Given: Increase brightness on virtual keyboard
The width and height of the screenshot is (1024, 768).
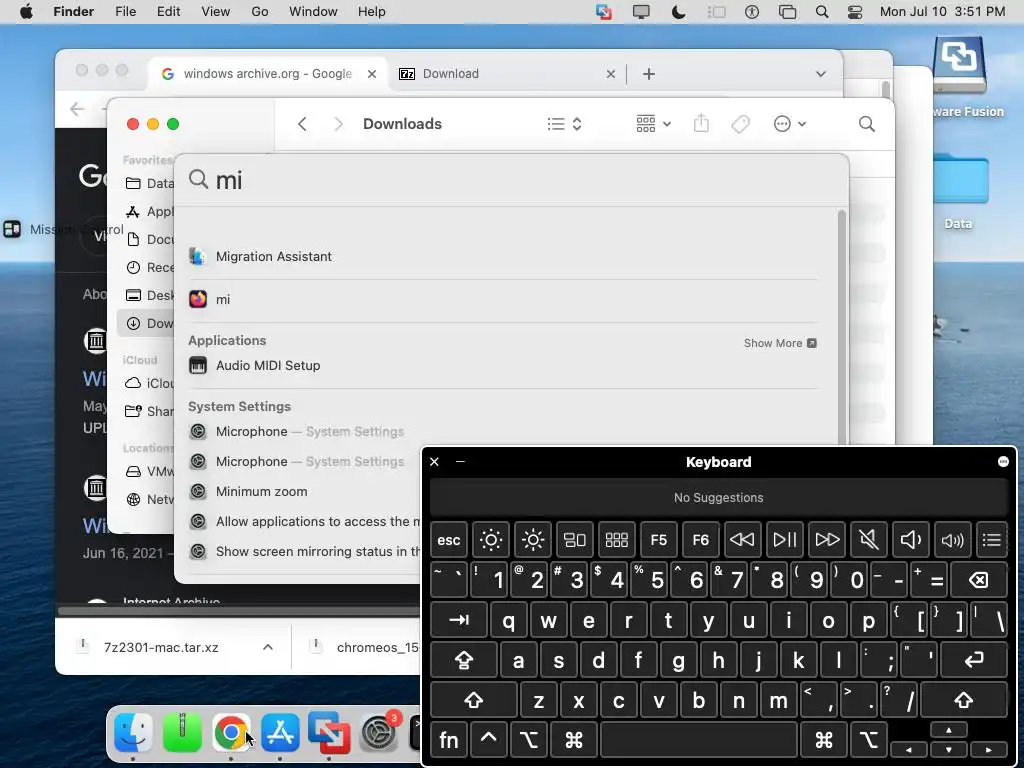Looking at the screenshot, I should (x=533, y=540).
